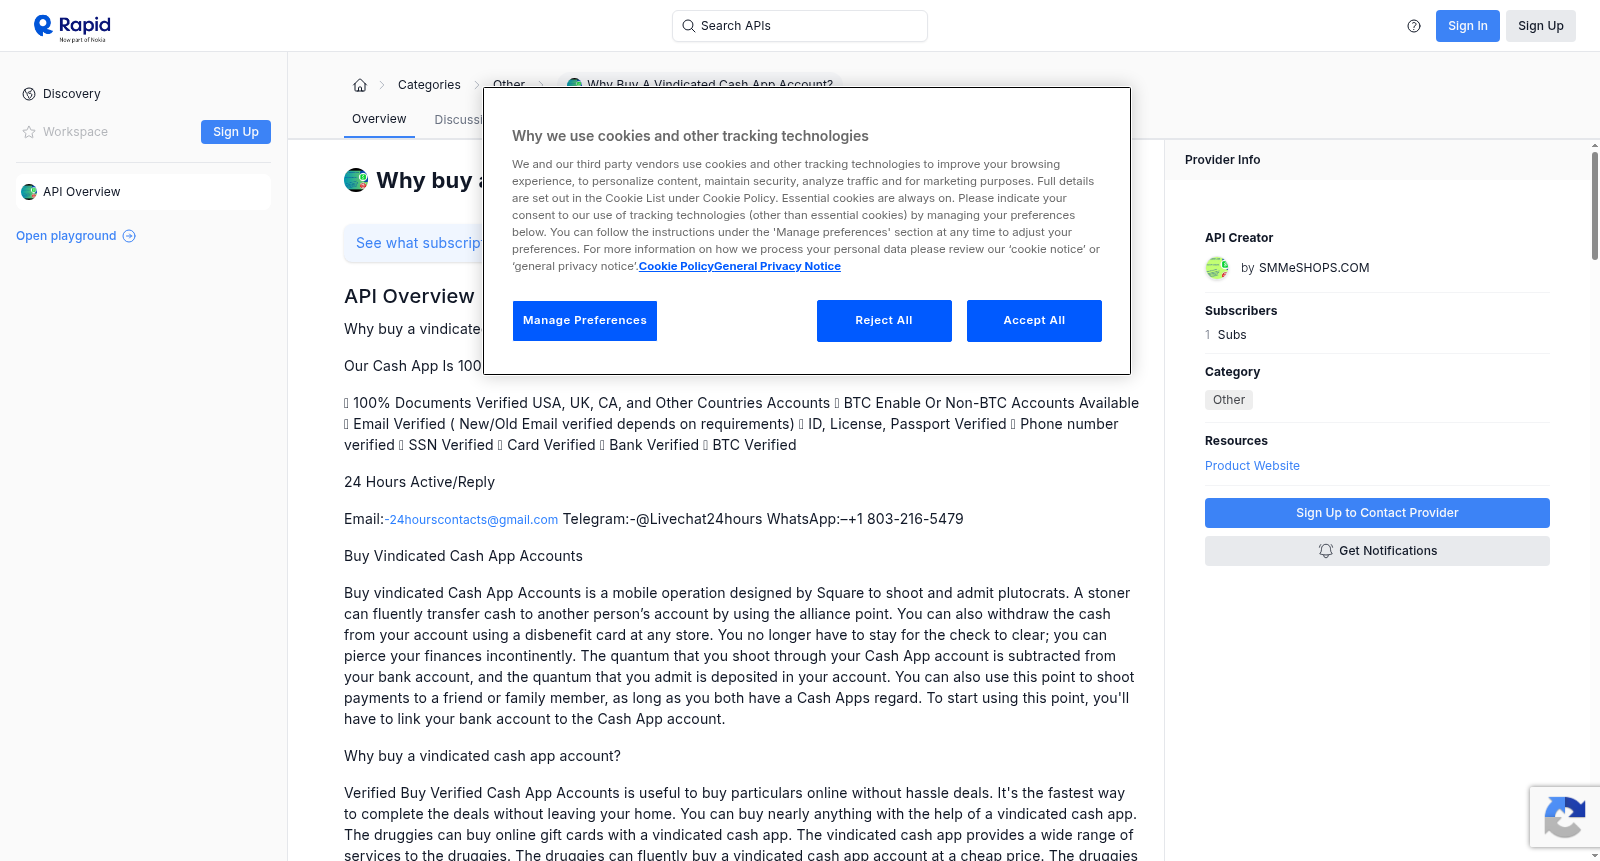Click the Sign In button
Viewport: 1600px width, 861px height.
[1467, 26]
